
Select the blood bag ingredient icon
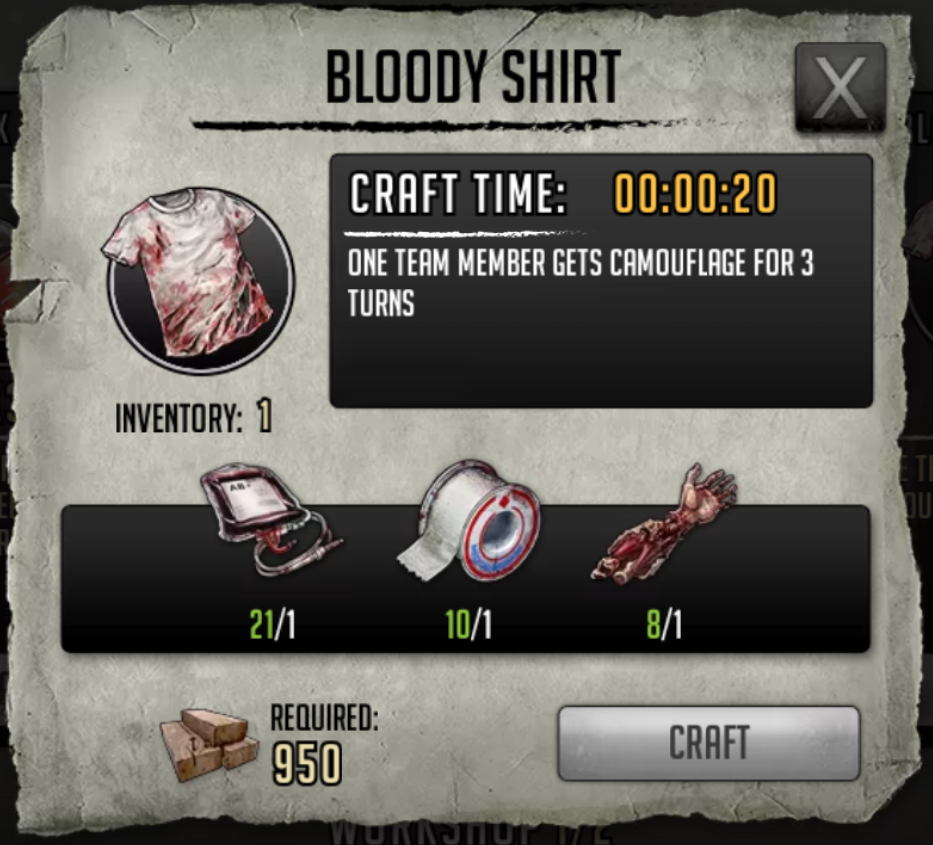[271, 519]
